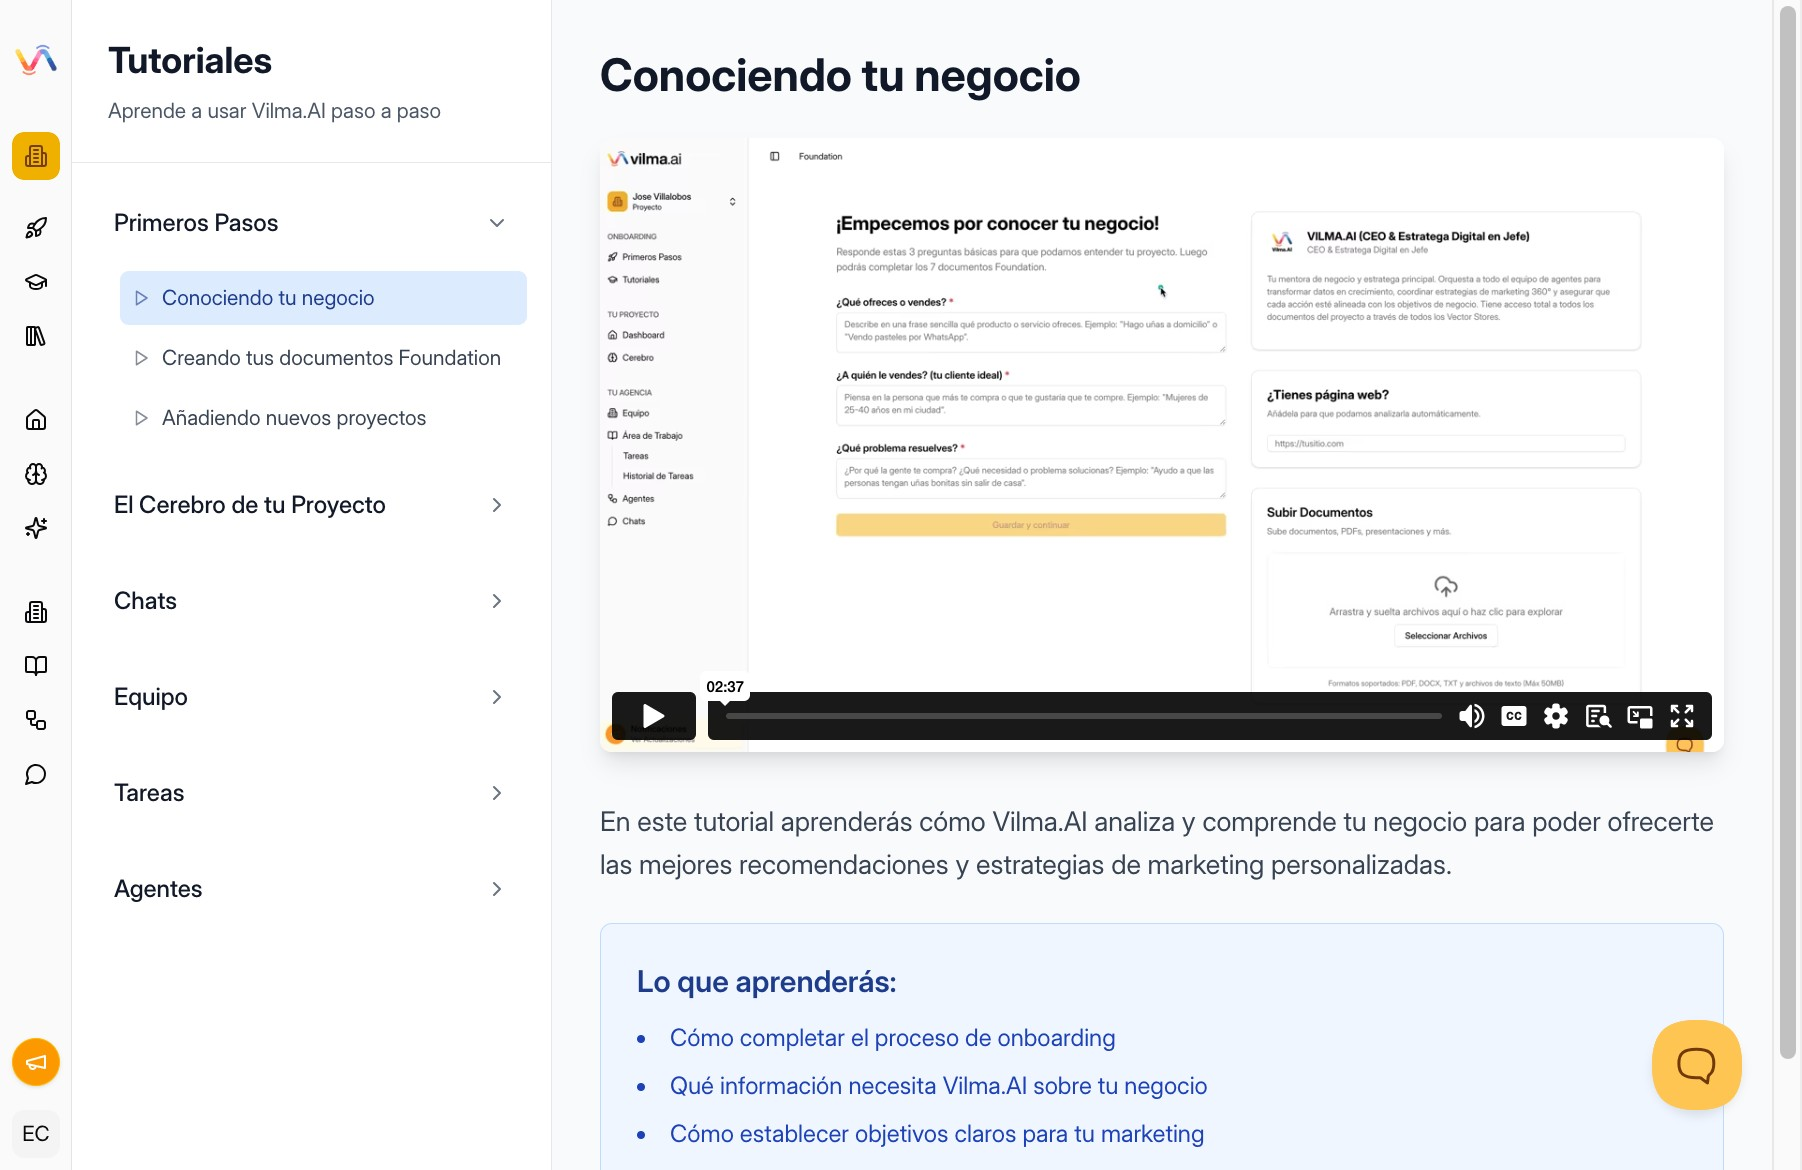Select Conociendo tu negocio tutorial

(x=323, y=298)
